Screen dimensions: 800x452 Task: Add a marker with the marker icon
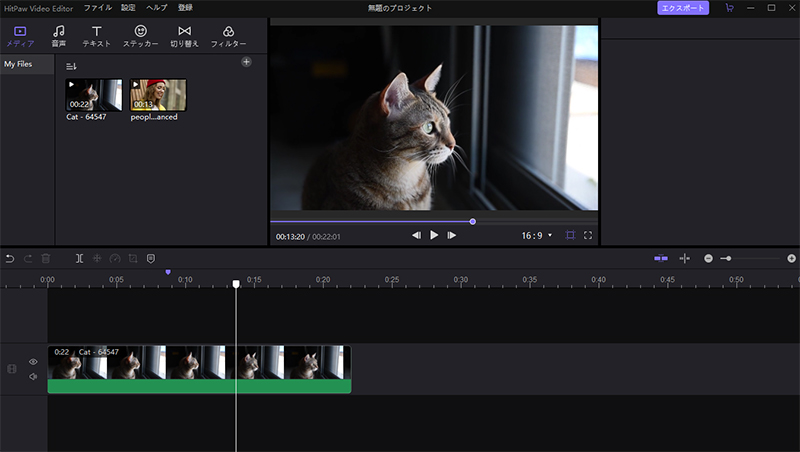pos(150,258)
